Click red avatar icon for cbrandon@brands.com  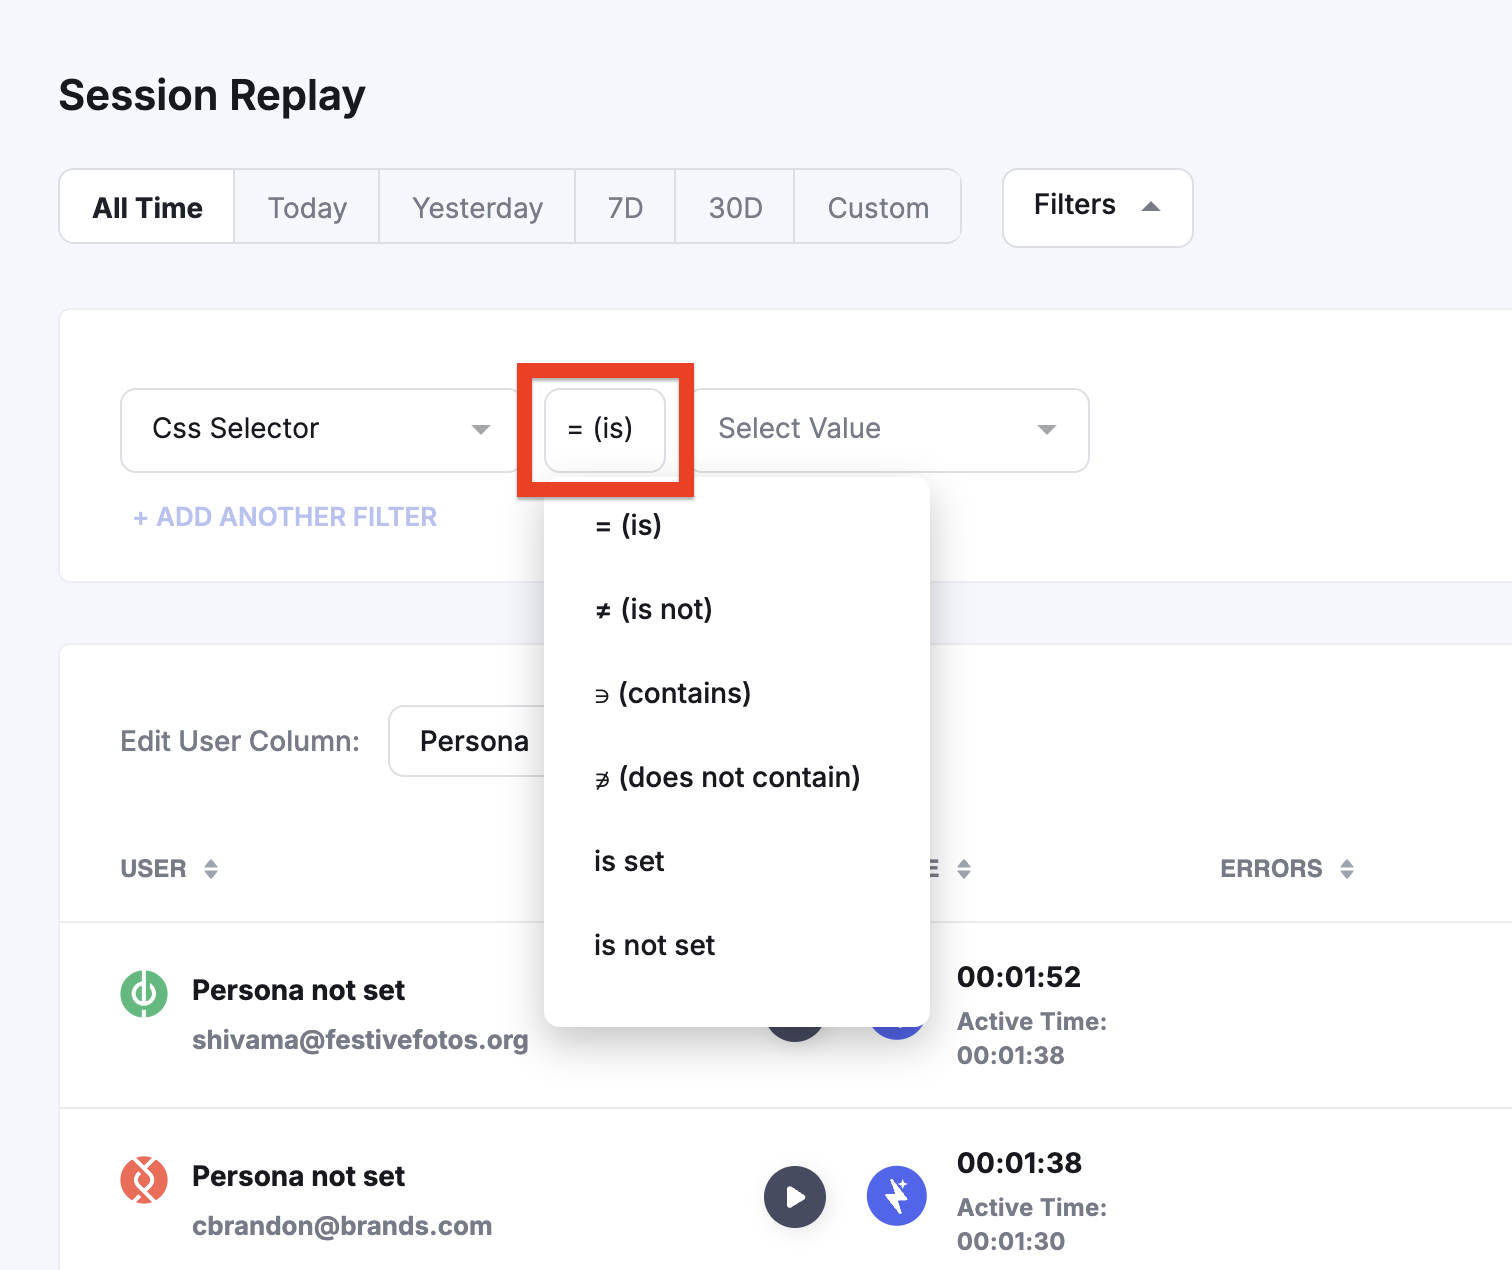point(144,1180)
